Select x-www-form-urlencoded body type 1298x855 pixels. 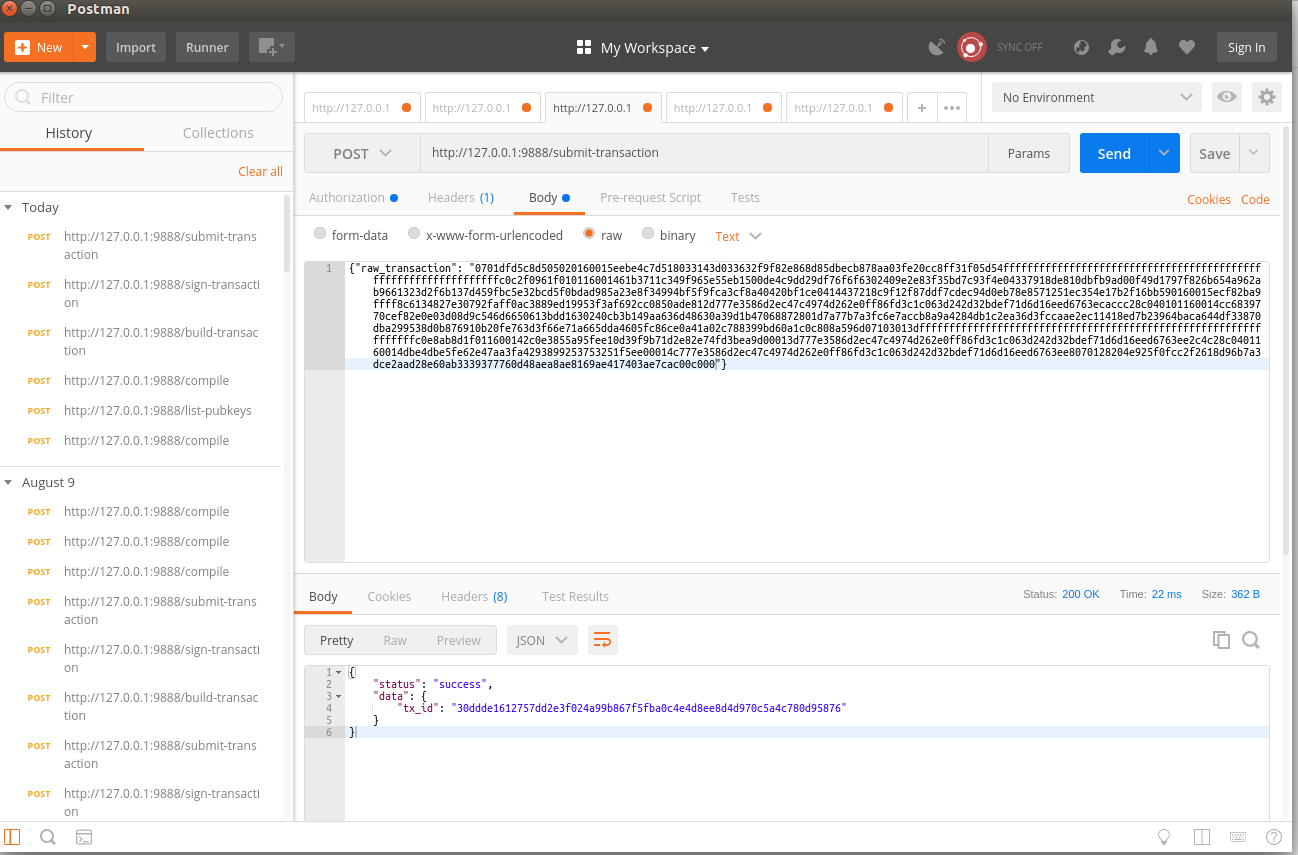point(414,234)
